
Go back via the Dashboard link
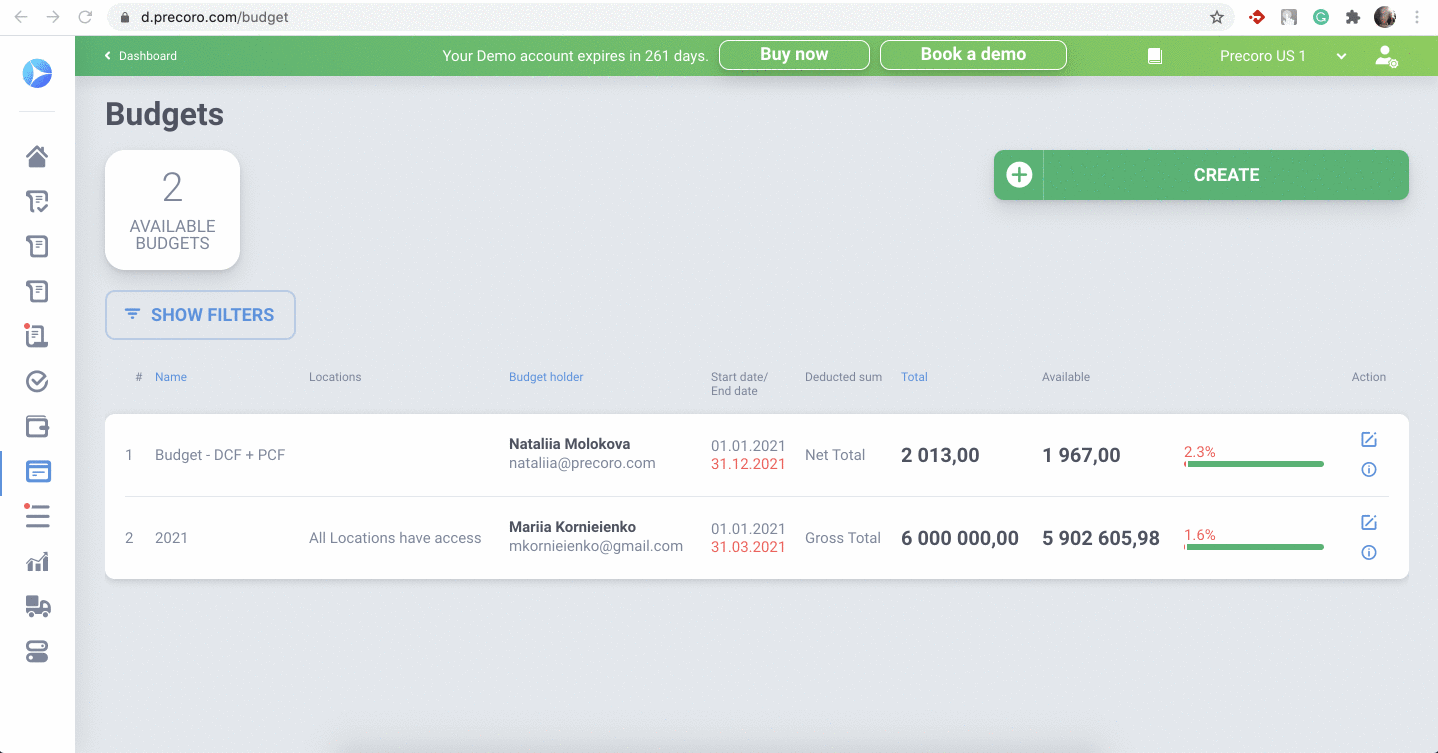[141, 56]
